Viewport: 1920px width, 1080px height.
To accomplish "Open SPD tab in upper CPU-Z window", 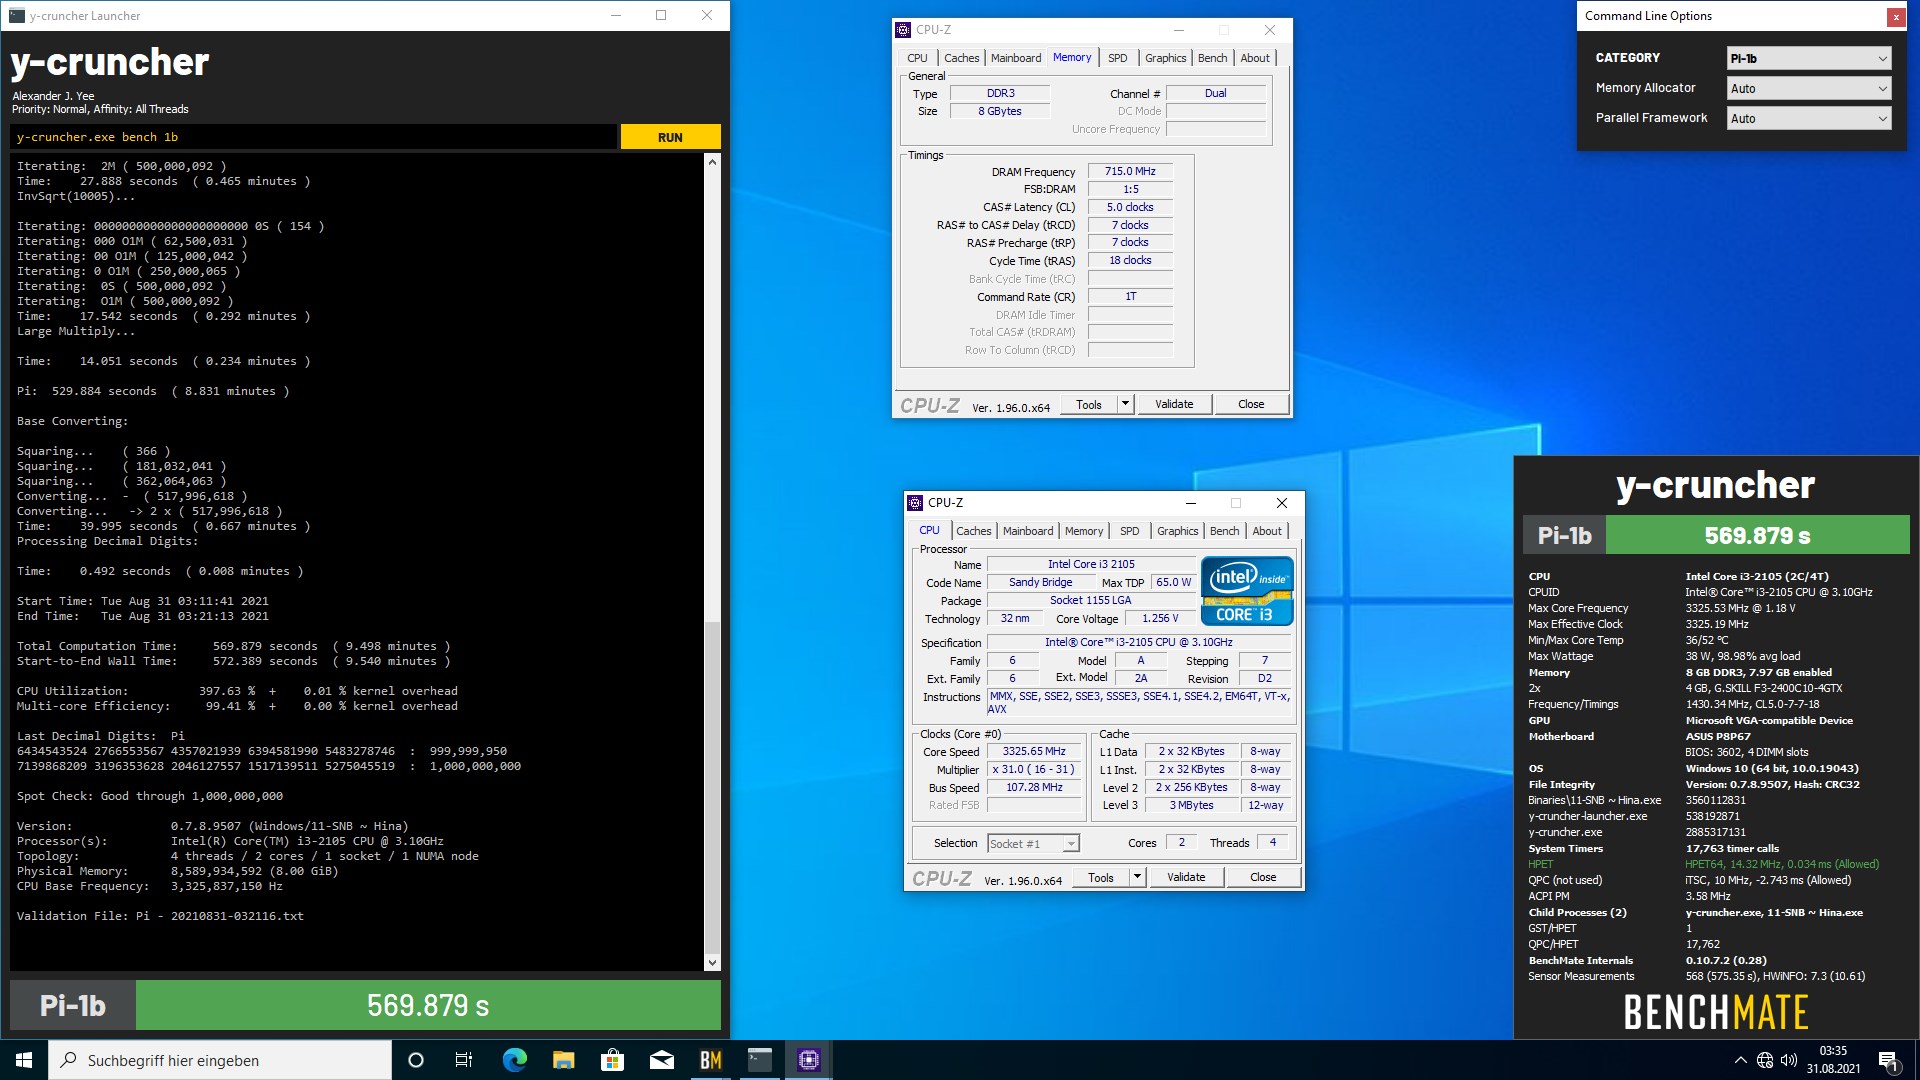I will coord(1118,58).
